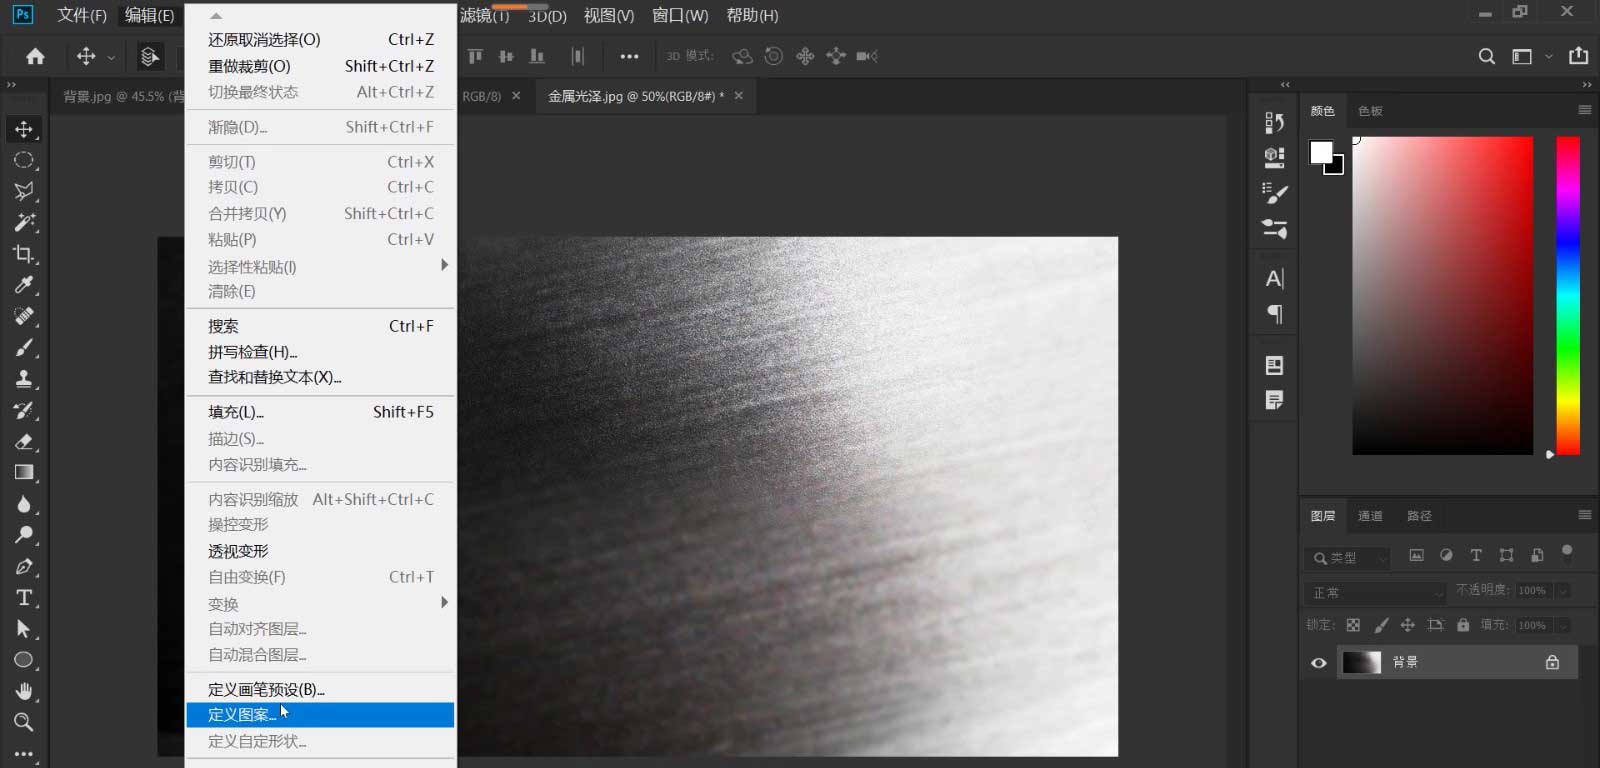Click the Share icon at top right
The image size is (1600, 768).
[x=1579, y=56]
